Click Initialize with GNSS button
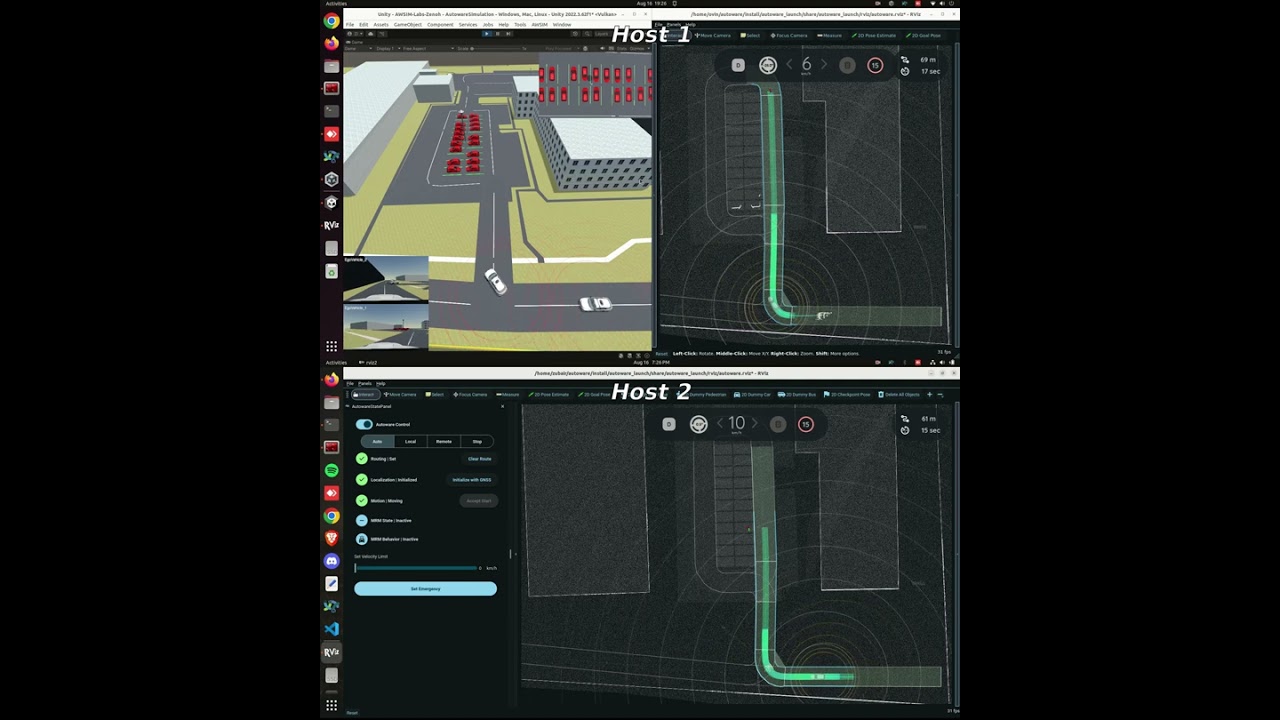This screenshot has width=1280, height=720. [472, 480]
